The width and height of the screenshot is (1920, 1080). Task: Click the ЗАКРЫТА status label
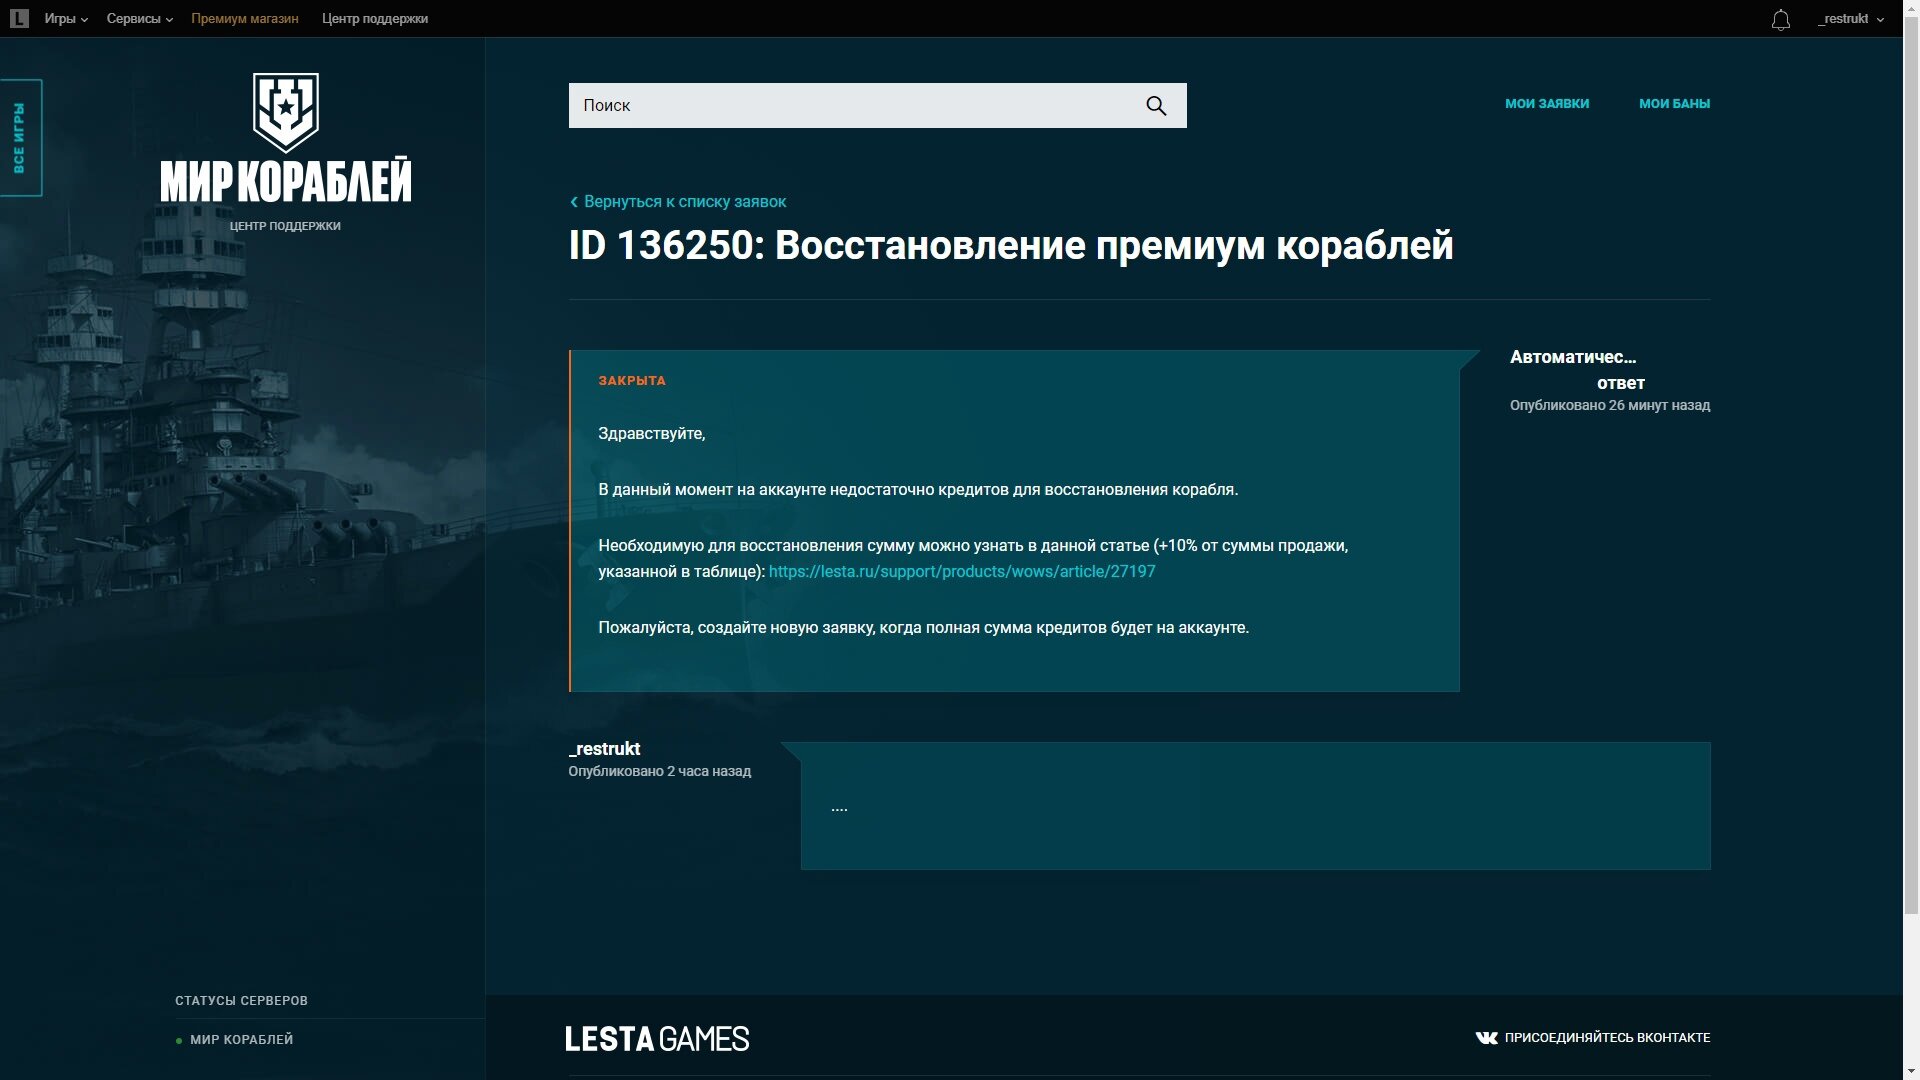[632, 381]
